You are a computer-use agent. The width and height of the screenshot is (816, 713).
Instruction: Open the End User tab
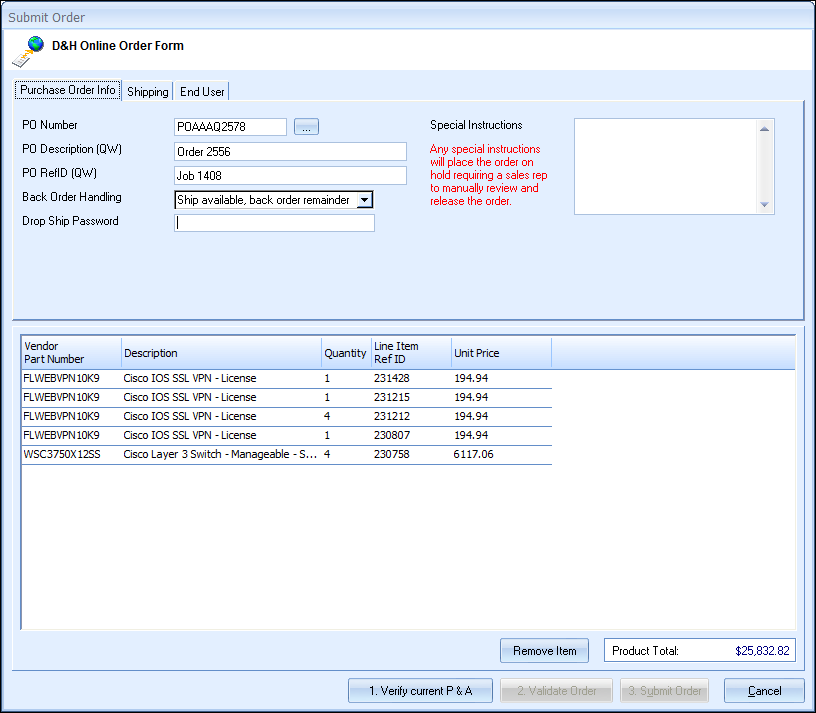pyautogui.click(x=202, y=92)
